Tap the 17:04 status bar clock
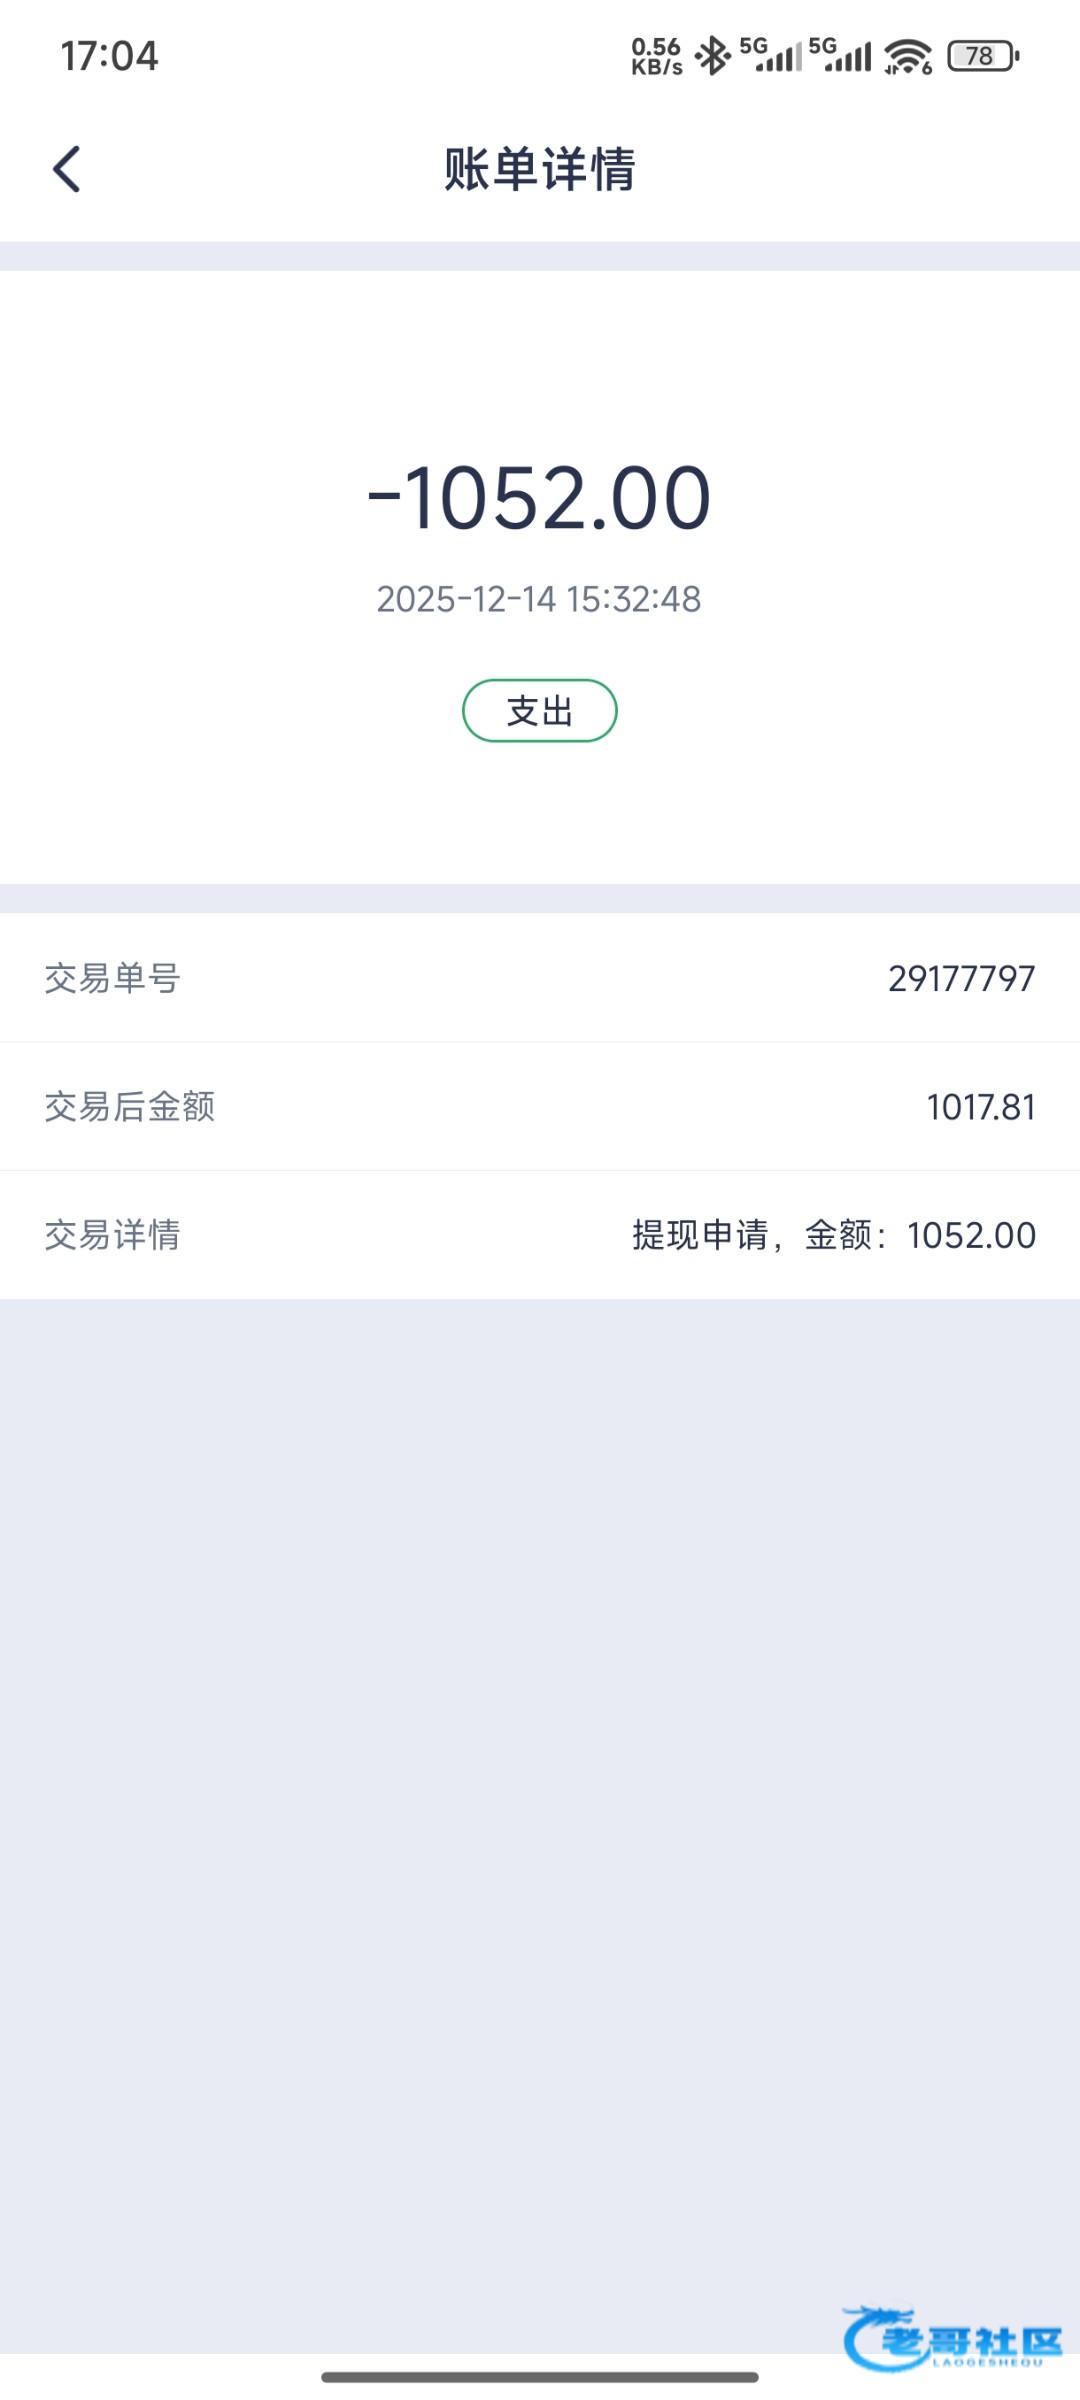Image resolution: width=1080 pixels, height=2400 pixels. tap(110, 56)
